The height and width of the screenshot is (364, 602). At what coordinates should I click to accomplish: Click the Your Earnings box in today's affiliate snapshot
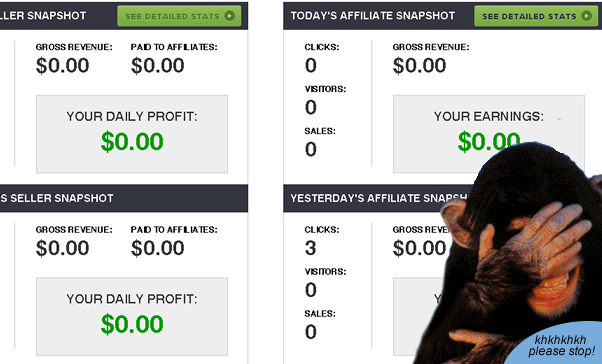pyautogui.click(x=489, y=134)
